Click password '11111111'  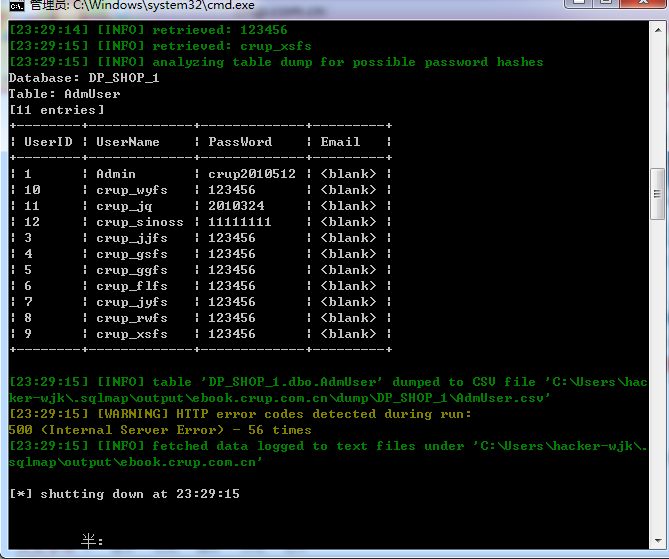click(240, 222)
